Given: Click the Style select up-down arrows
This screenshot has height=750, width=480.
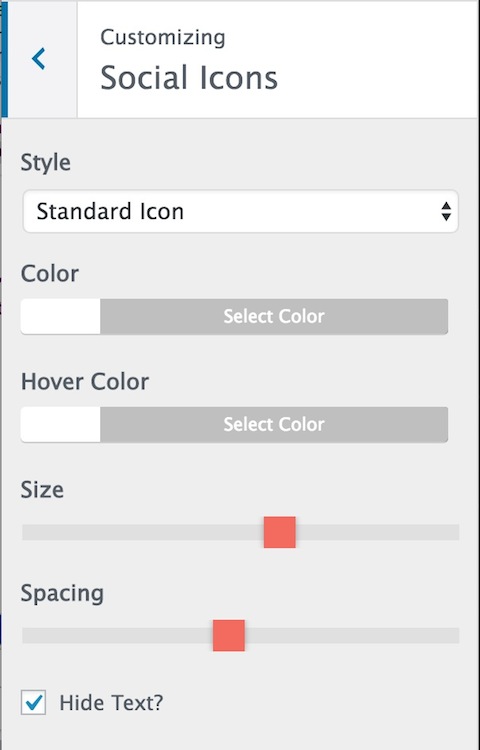Looking at the screenshot, I should click(x=446, y=211).
